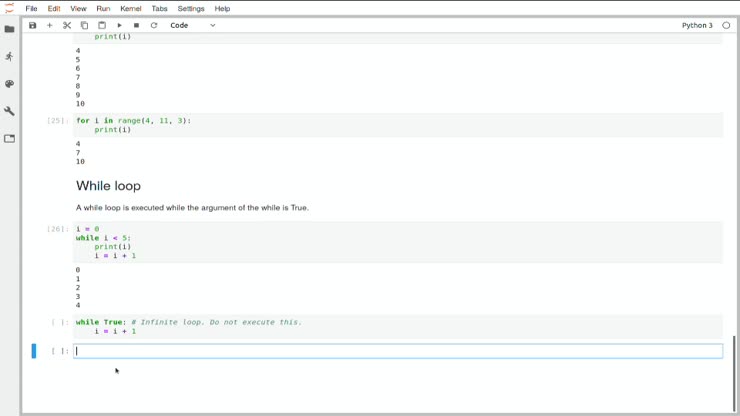
Task: Open the File menu
Action: (32, 8)
